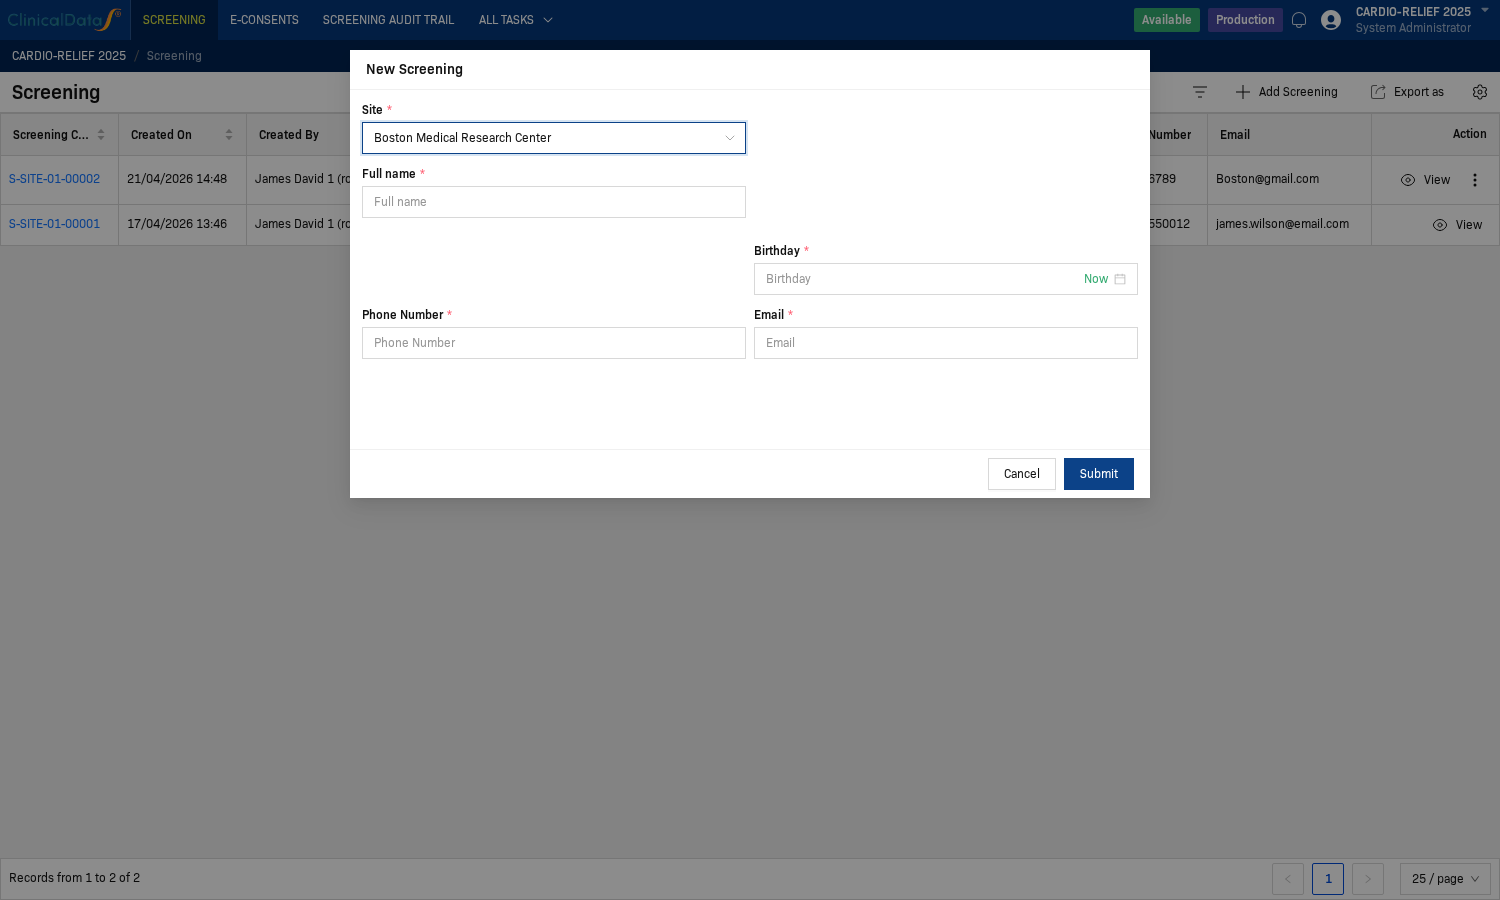Viewport: 1500px width, 900px height.
Task: Open S-SITE-01-00001 screening link
Action: pos(55,224)
